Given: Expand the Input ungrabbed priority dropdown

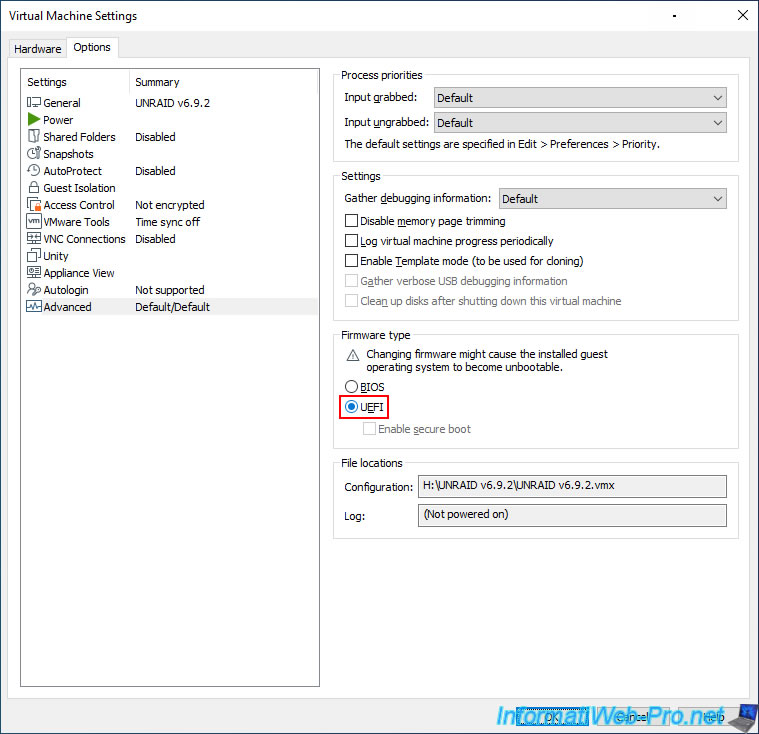Looking at the screenshot, I should [x=580, y=123].
